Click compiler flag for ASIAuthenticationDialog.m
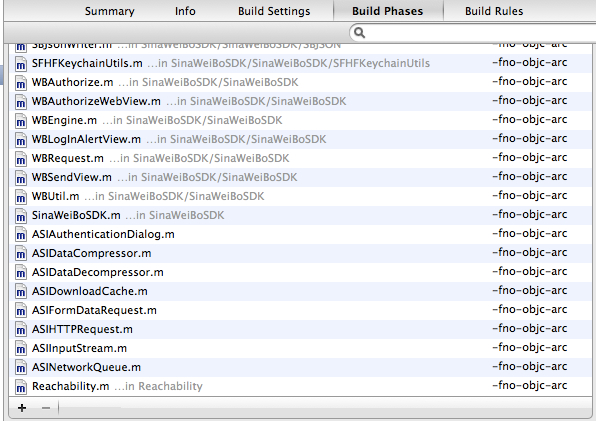 point(529,234)
